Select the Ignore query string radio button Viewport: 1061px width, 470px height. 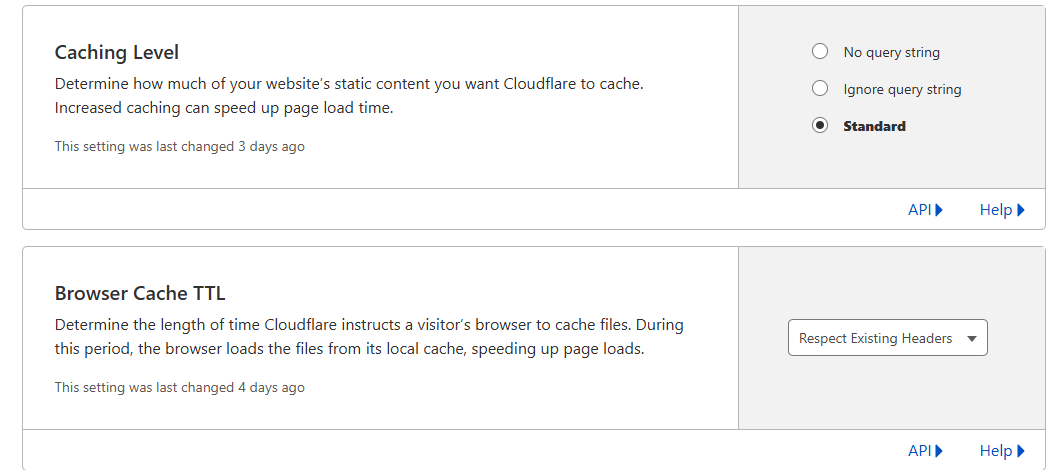820,89
